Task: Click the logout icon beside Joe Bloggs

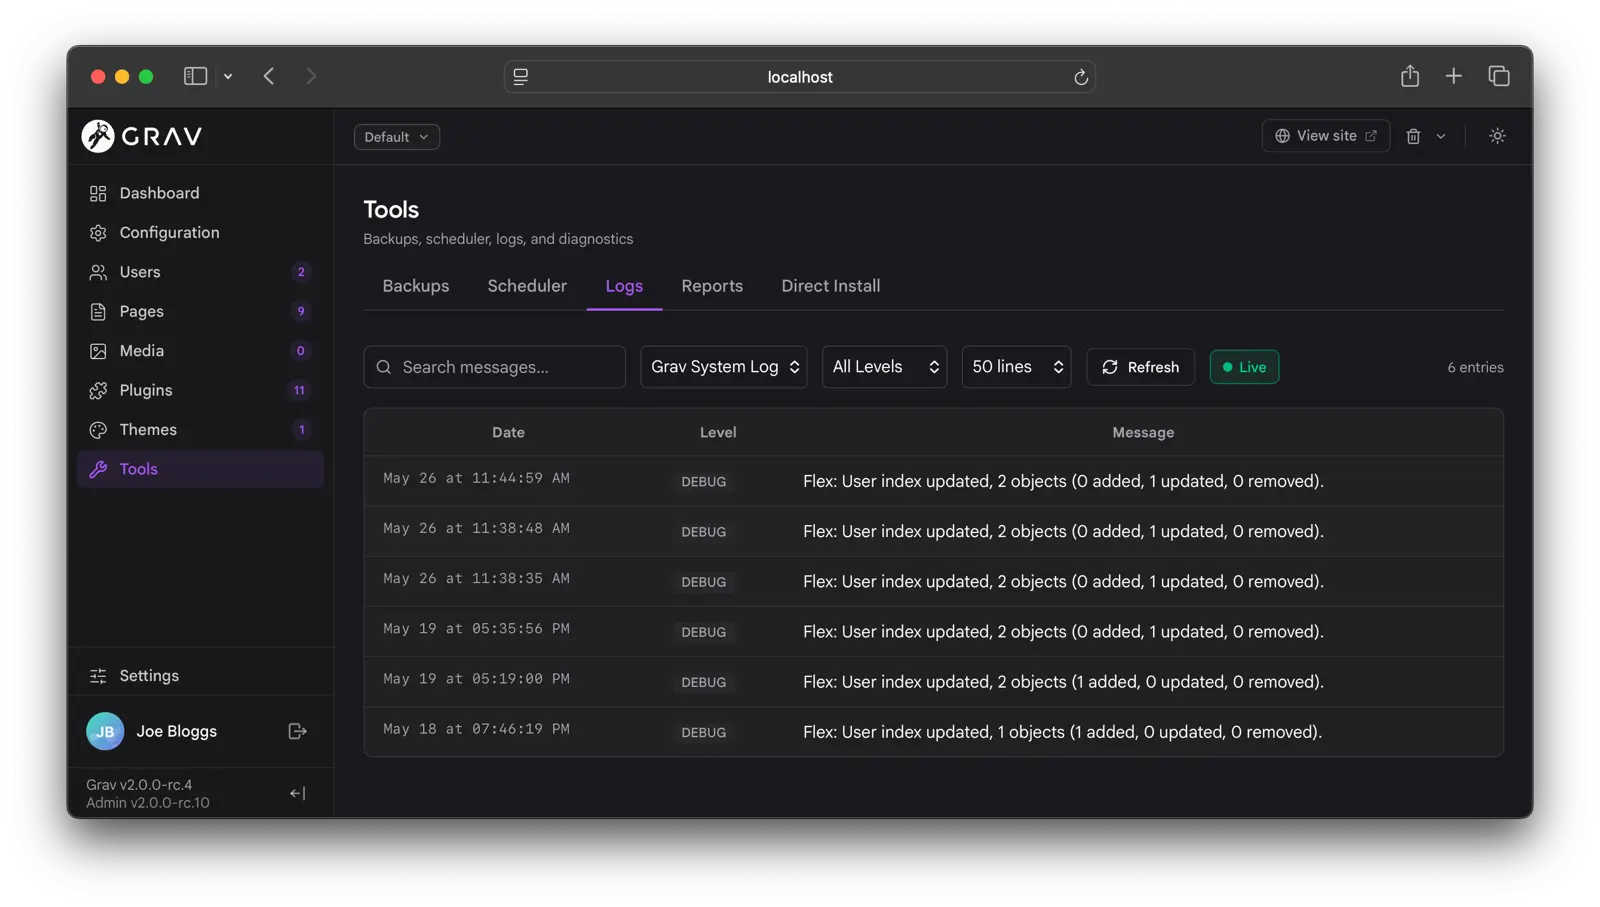Action: [297, 732]
